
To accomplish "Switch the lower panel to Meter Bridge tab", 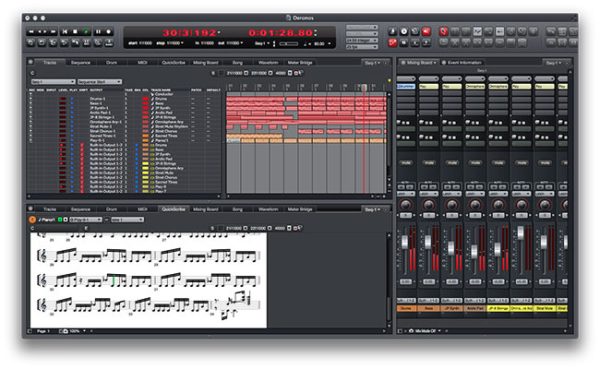I will tap(300, 209).
